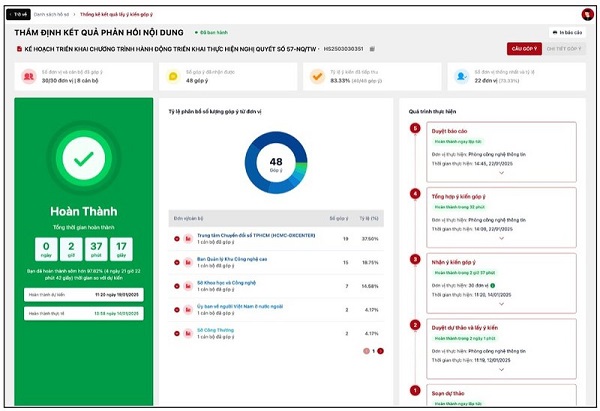Click the yellow comment icon in second stat card
The height and width of the screenshot is (411, 600).
173,77
